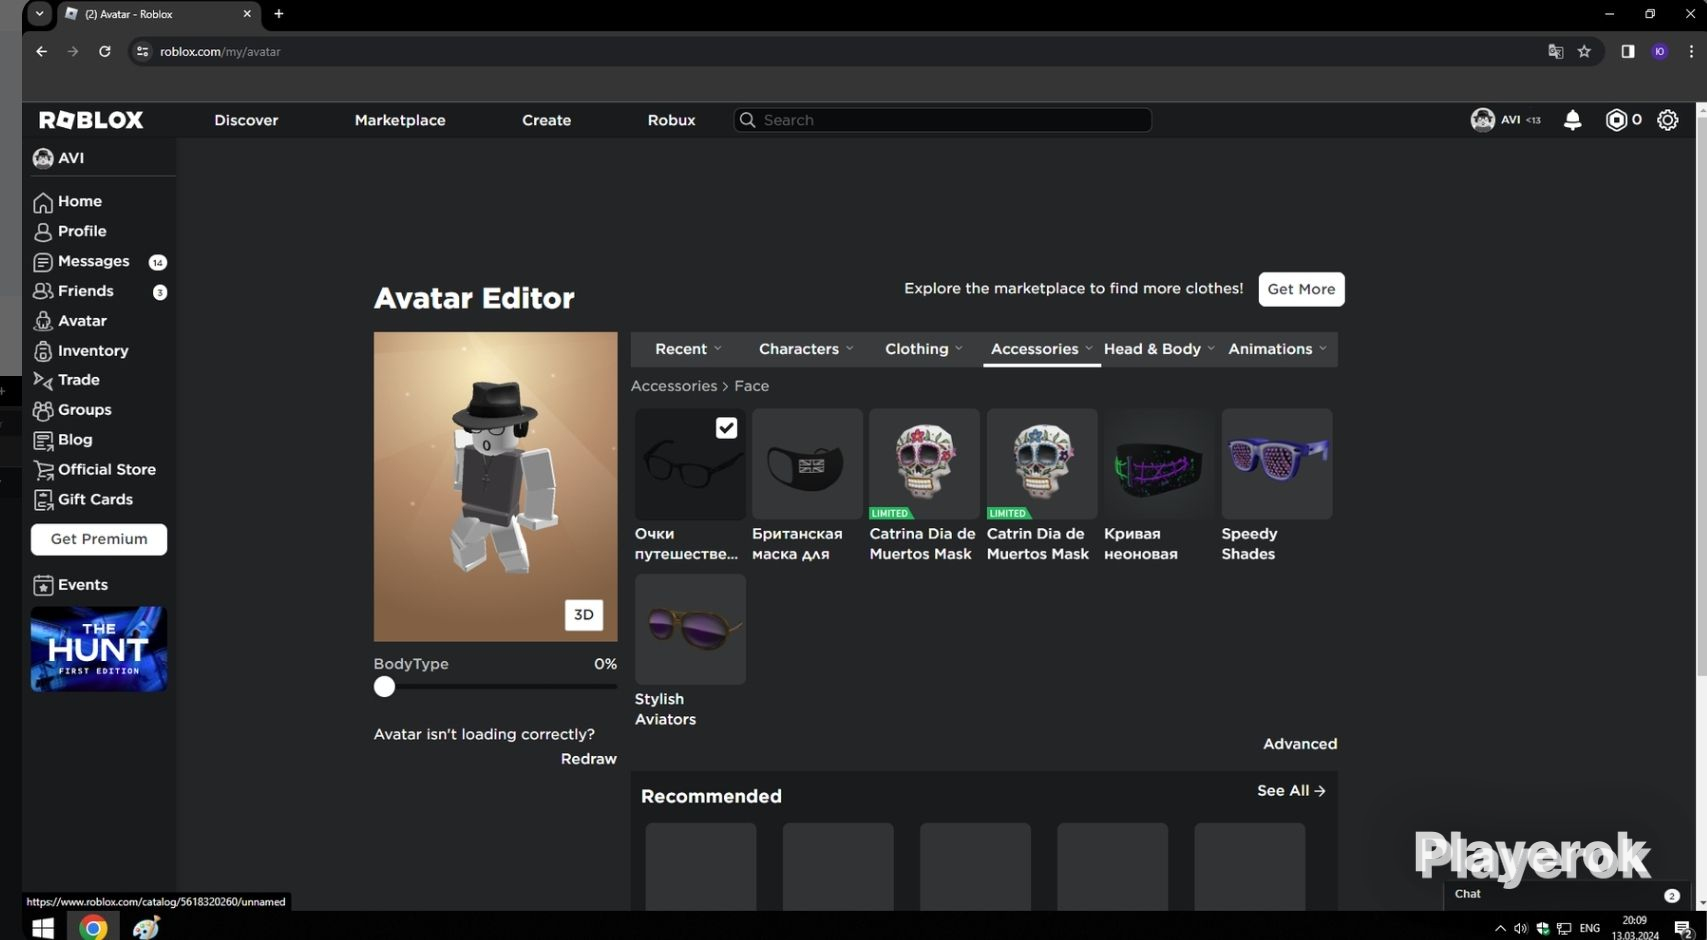Click the AVI avatar icon in header
The image size is (1707, 940).
pyautogui.click(x=1482, y=120)
